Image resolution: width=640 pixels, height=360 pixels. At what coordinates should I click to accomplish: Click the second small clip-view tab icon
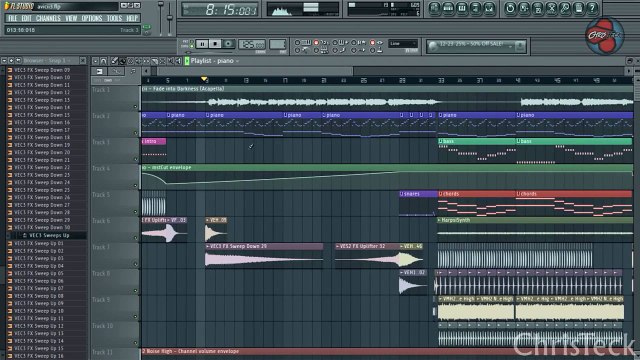[x=116, y=71]
